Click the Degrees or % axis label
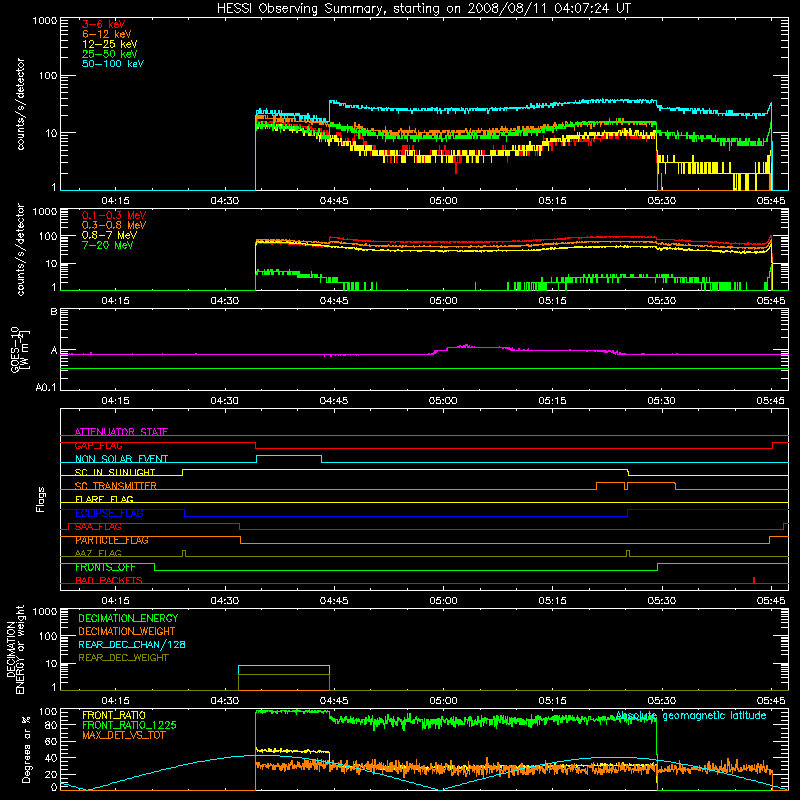Viewport: 800px width, 800px height. coord(26,749)
